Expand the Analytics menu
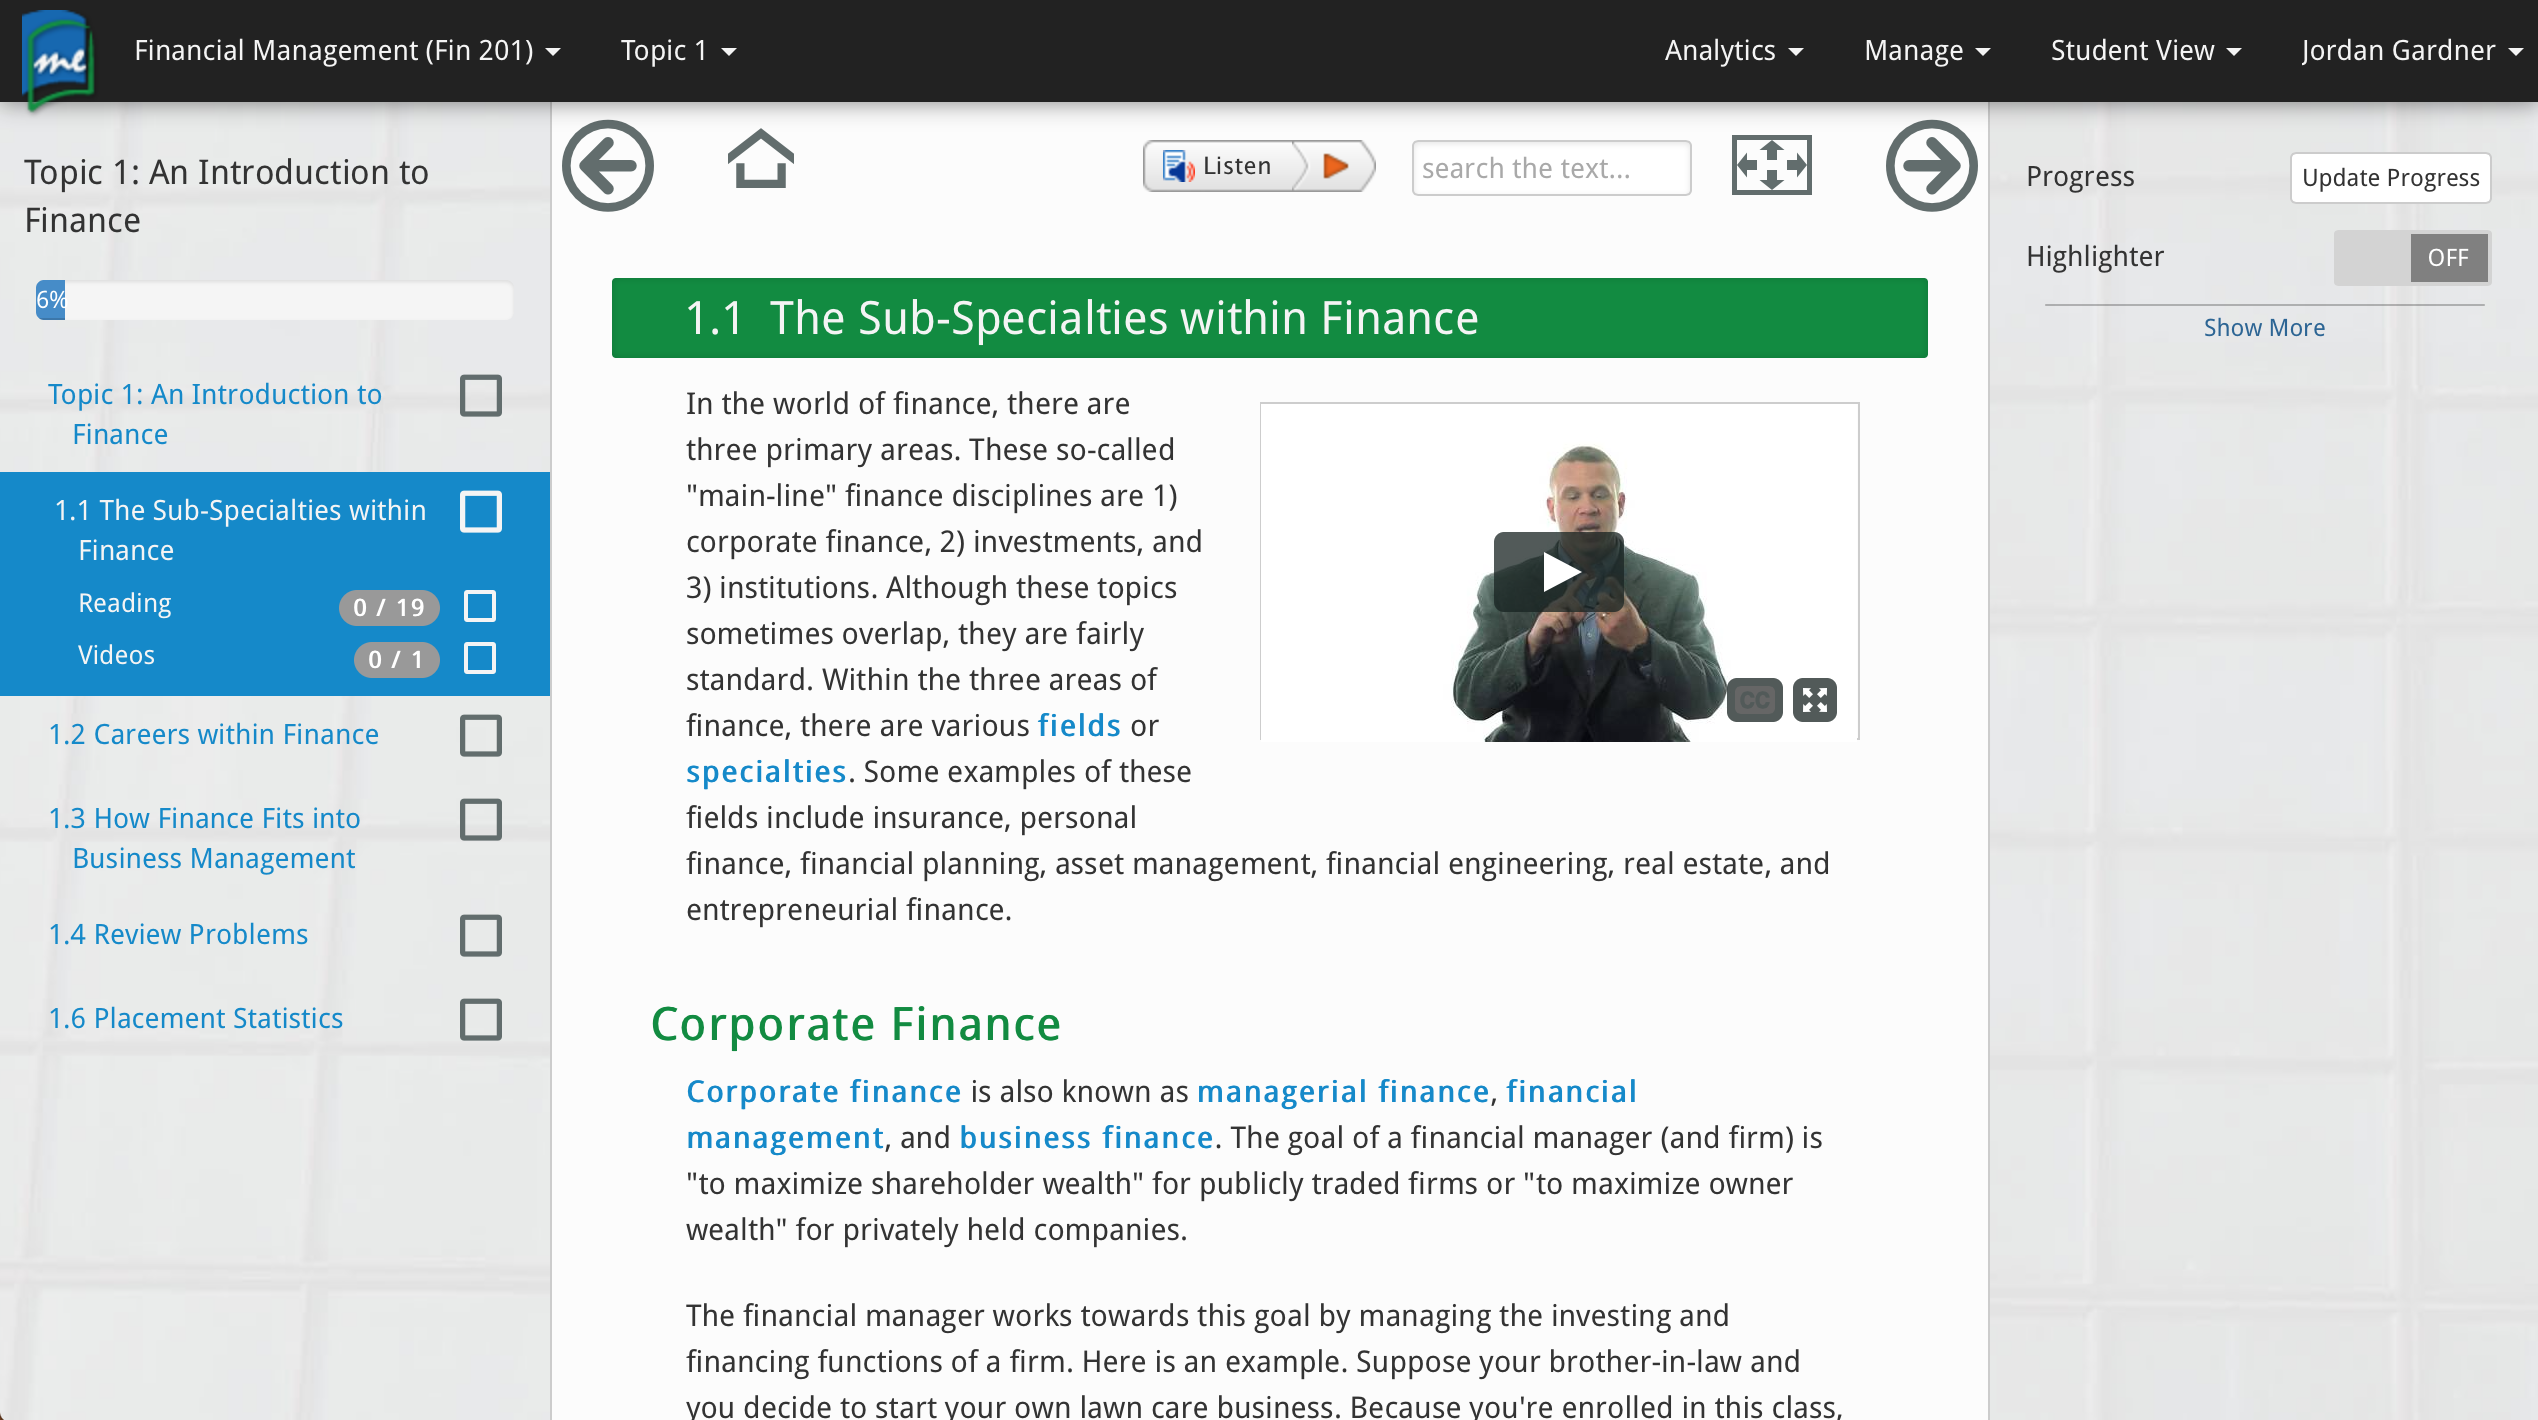Screen dimensions: 2538x1420 [1733, 51]
